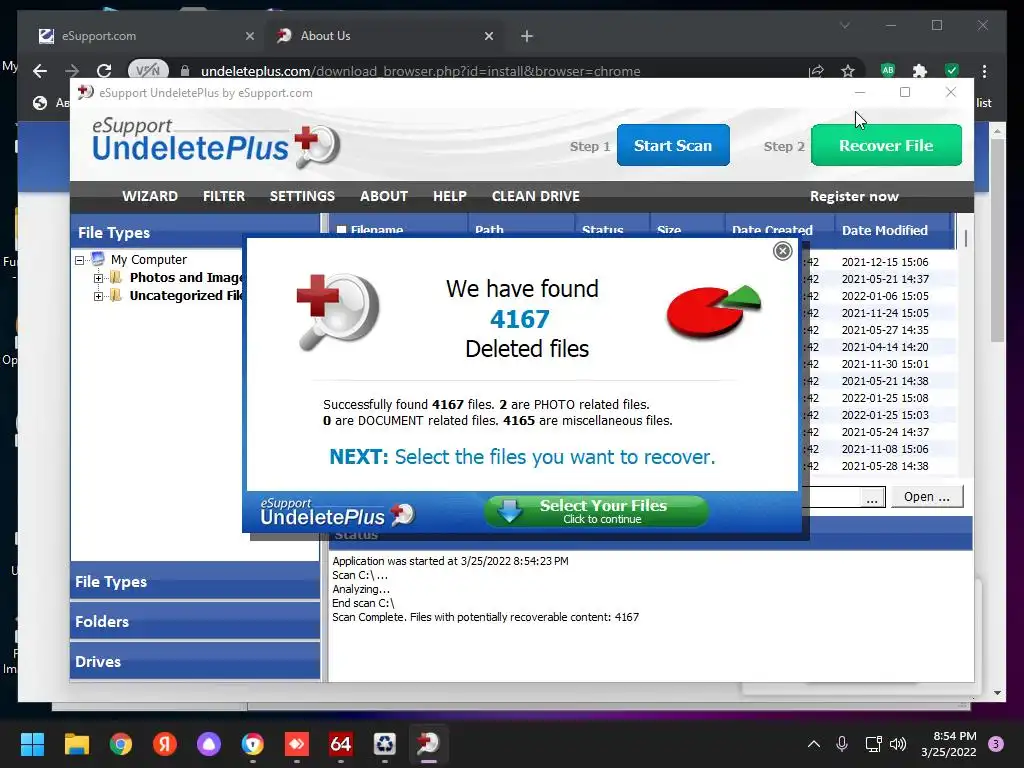1024x768 pixels.
Task: Click the ellipsis browse button
Action: pos(871,498)
